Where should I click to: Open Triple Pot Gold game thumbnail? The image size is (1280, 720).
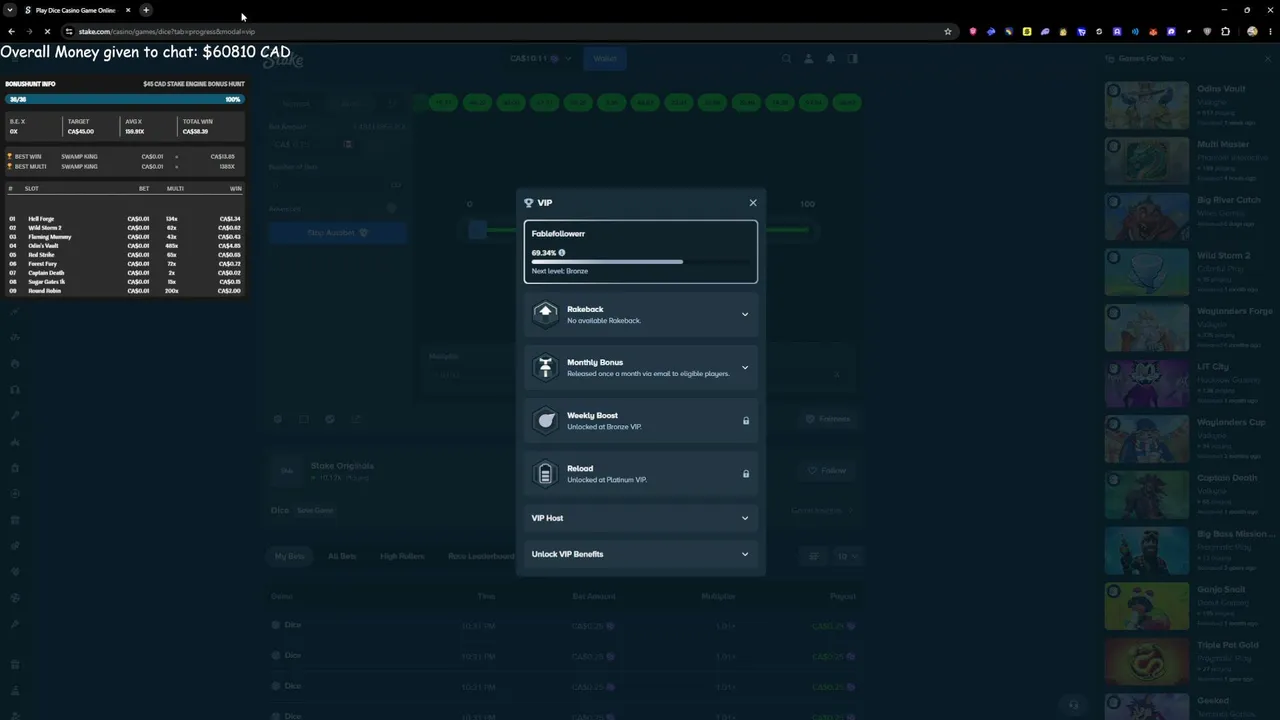1147,661
